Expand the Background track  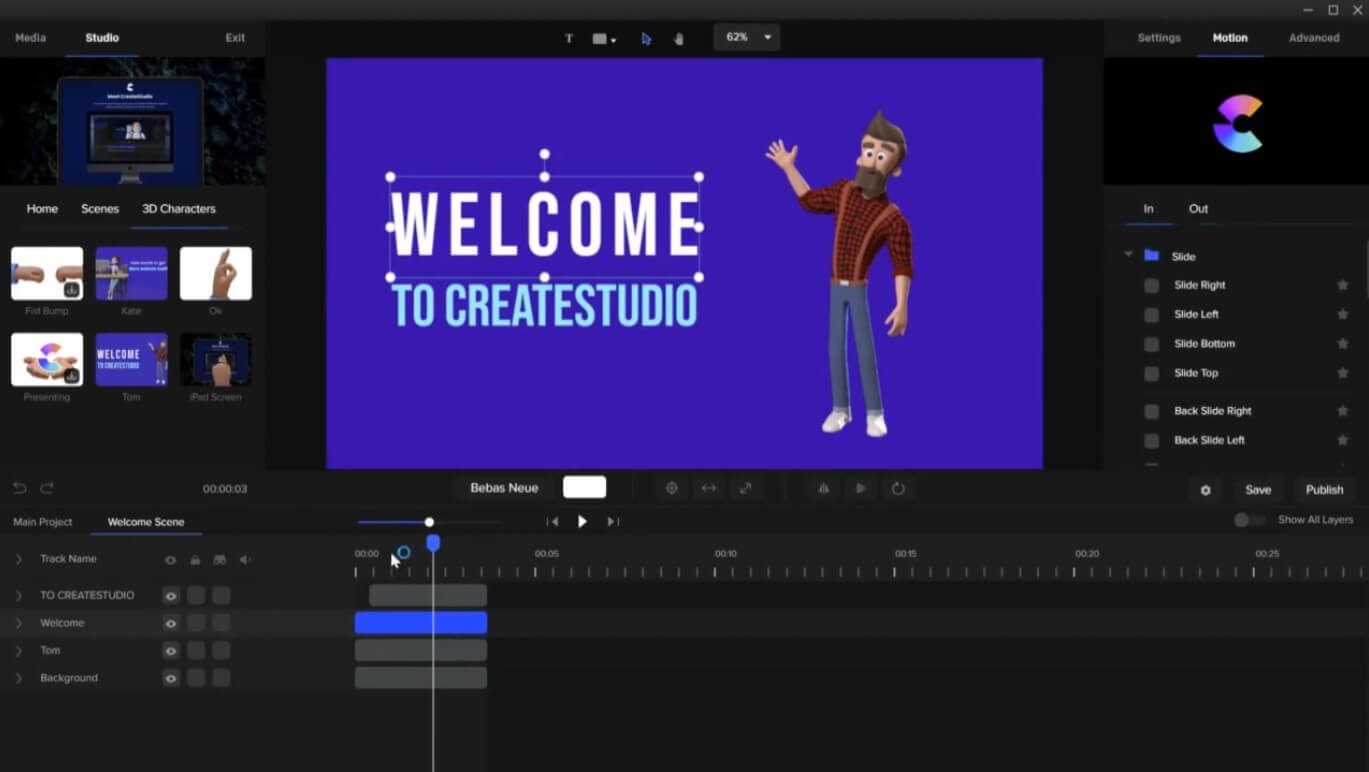click(x=18, y=678)
